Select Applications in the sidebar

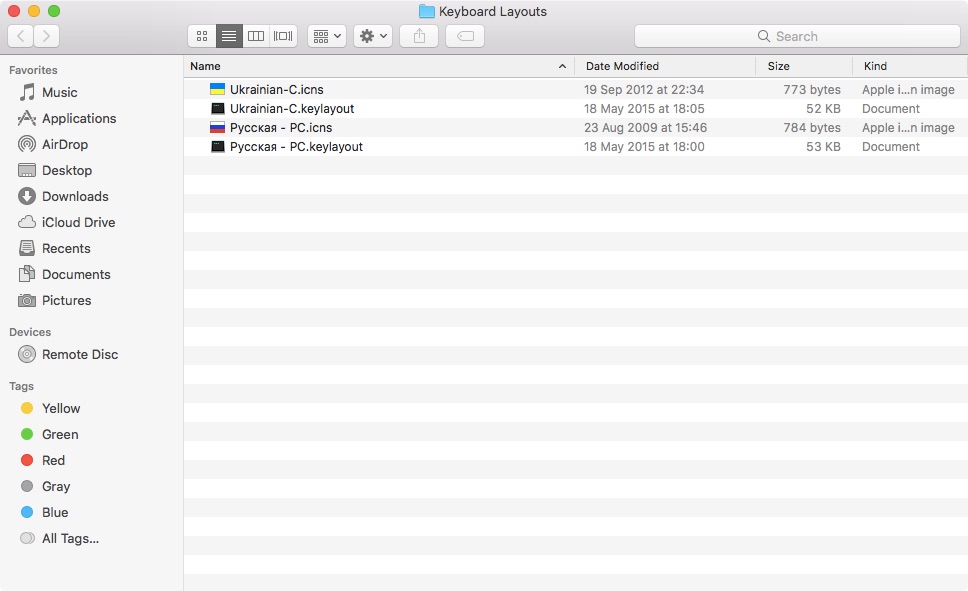(79, 118)
